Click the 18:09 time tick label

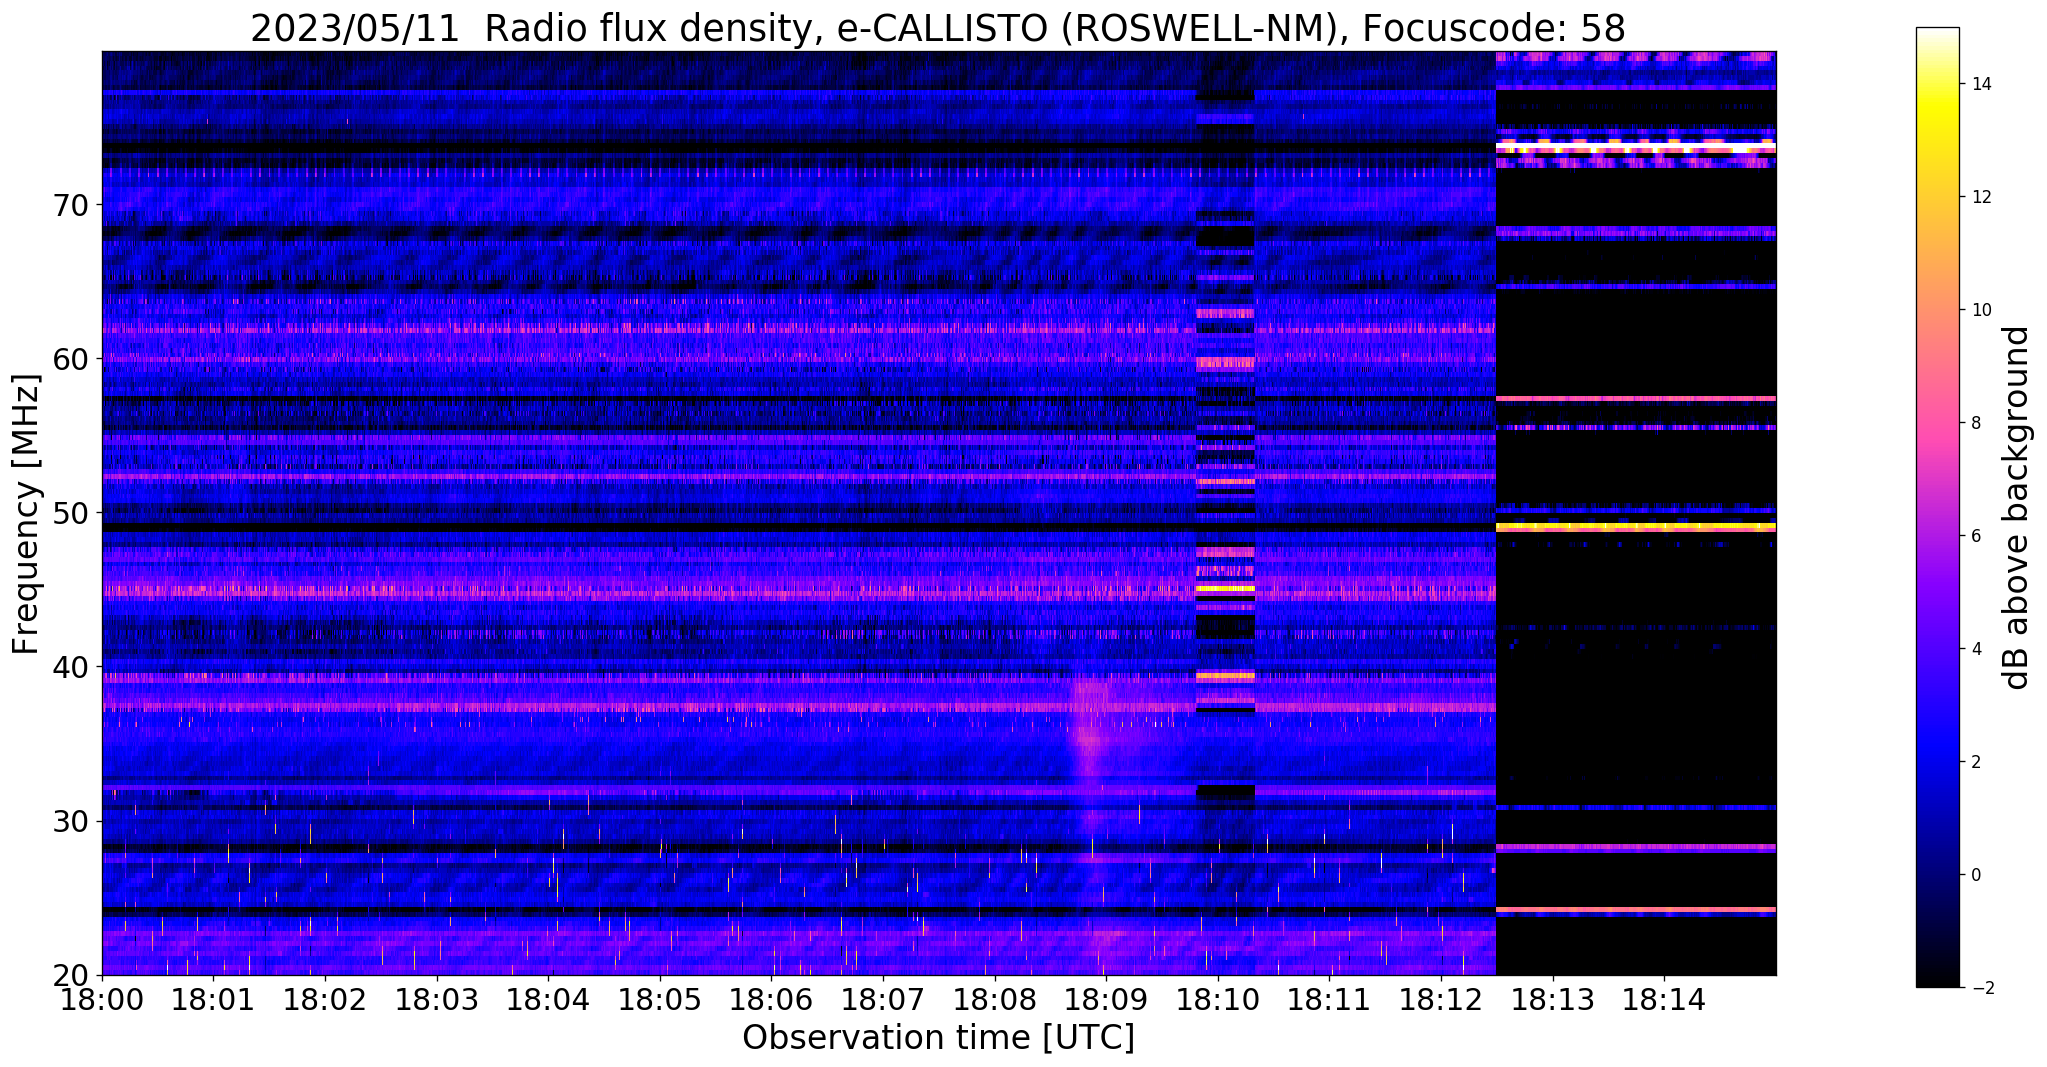[1106, 998]
